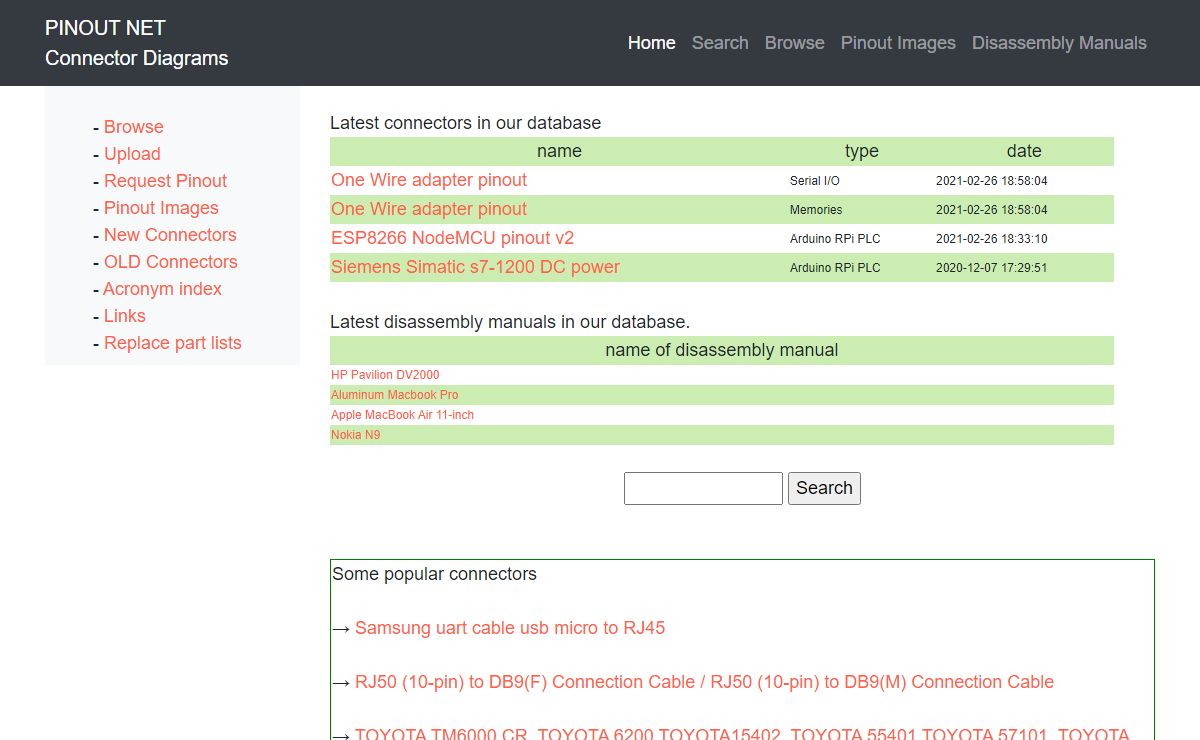1200x740 pixels.
Task: Open the Home nav item
Action: 651,43
